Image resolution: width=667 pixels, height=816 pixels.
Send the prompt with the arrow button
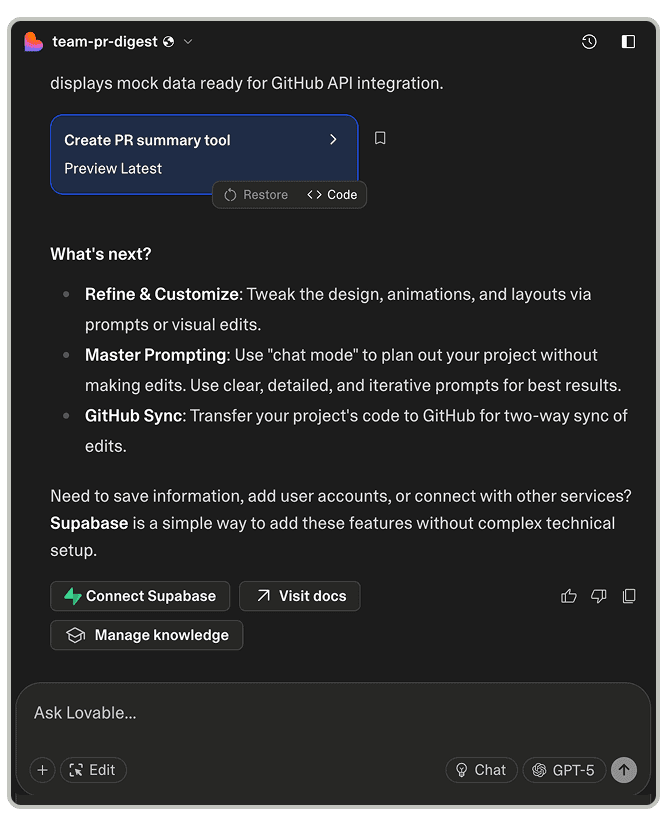coord(624,770)
